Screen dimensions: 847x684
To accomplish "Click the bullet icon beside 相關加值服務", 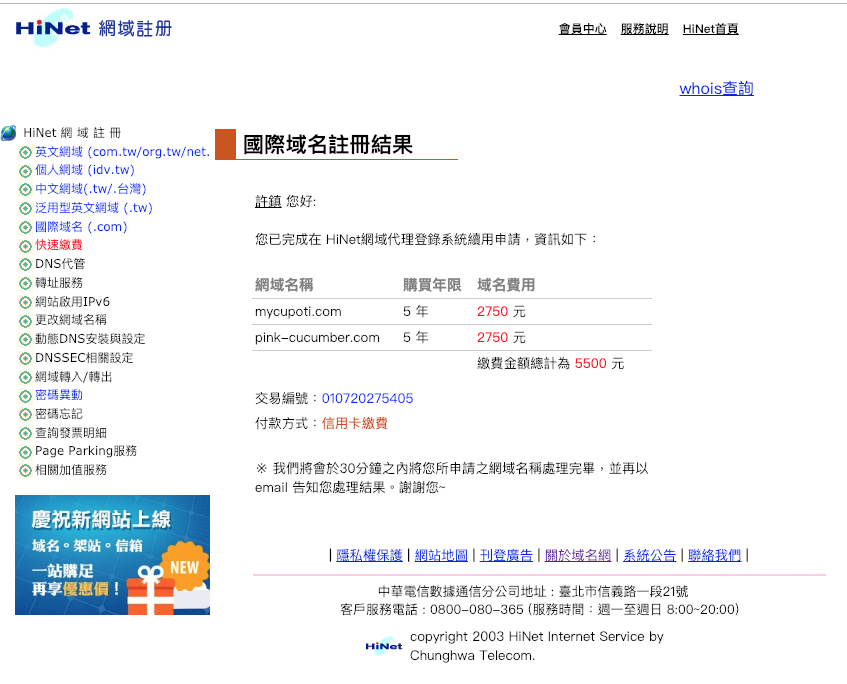I will click(25, 470).
